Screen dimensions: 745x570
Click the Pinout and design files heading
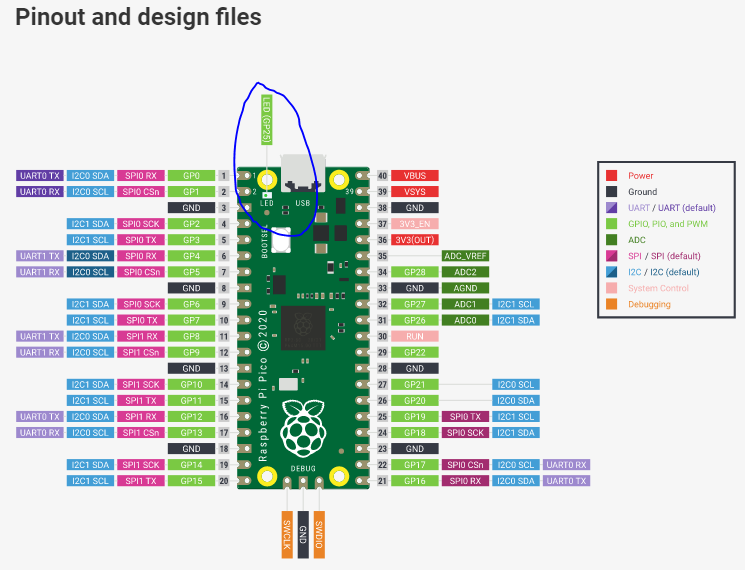(138, 18)
